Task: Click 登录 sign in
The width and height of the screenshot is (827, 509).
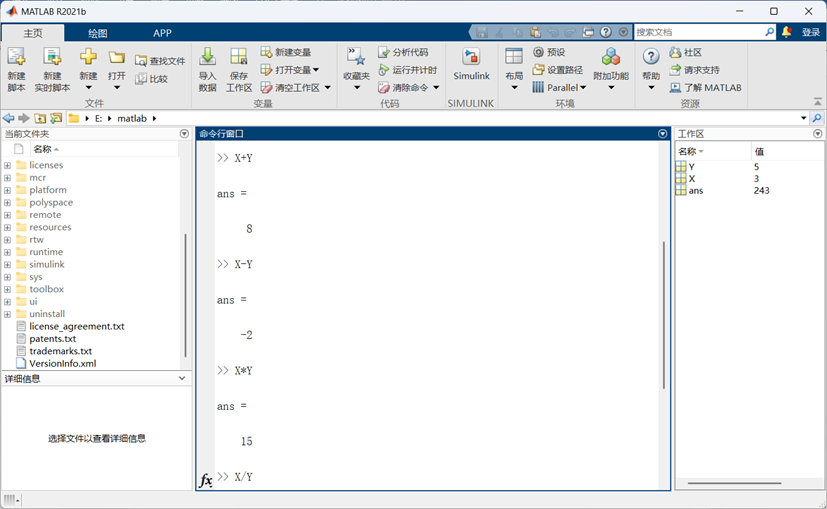Action: click(x=811, y=32)
